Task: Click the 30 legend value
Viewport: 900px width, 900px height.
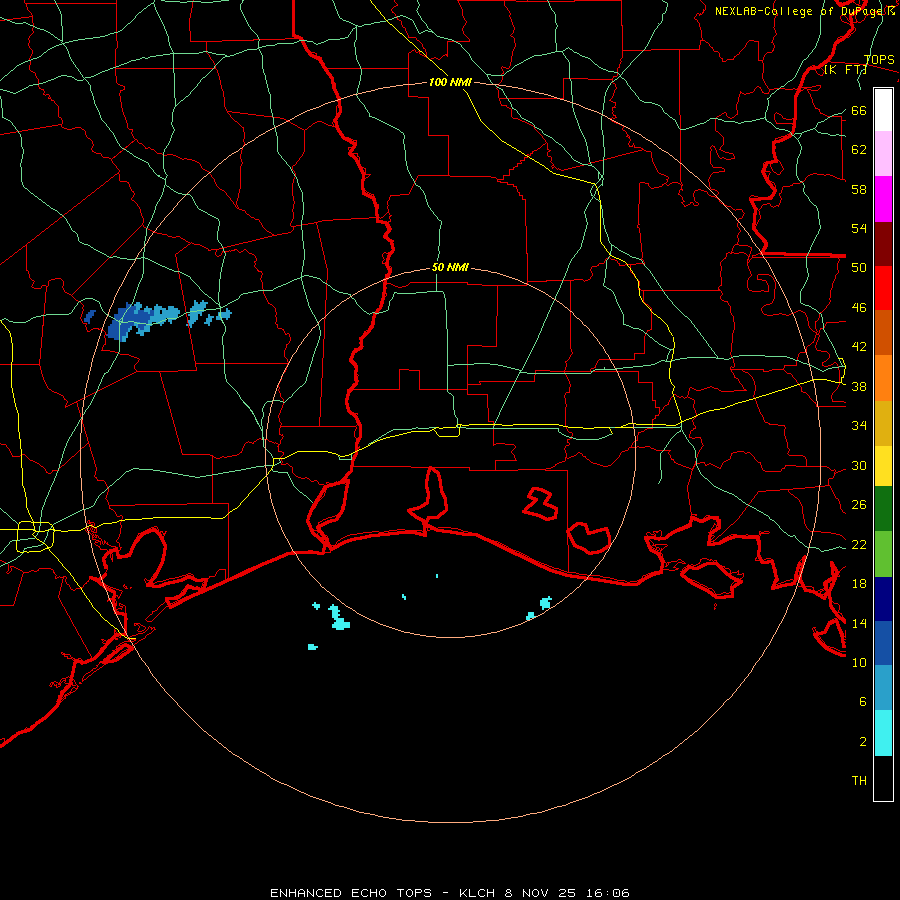Action: click(859, 465)
